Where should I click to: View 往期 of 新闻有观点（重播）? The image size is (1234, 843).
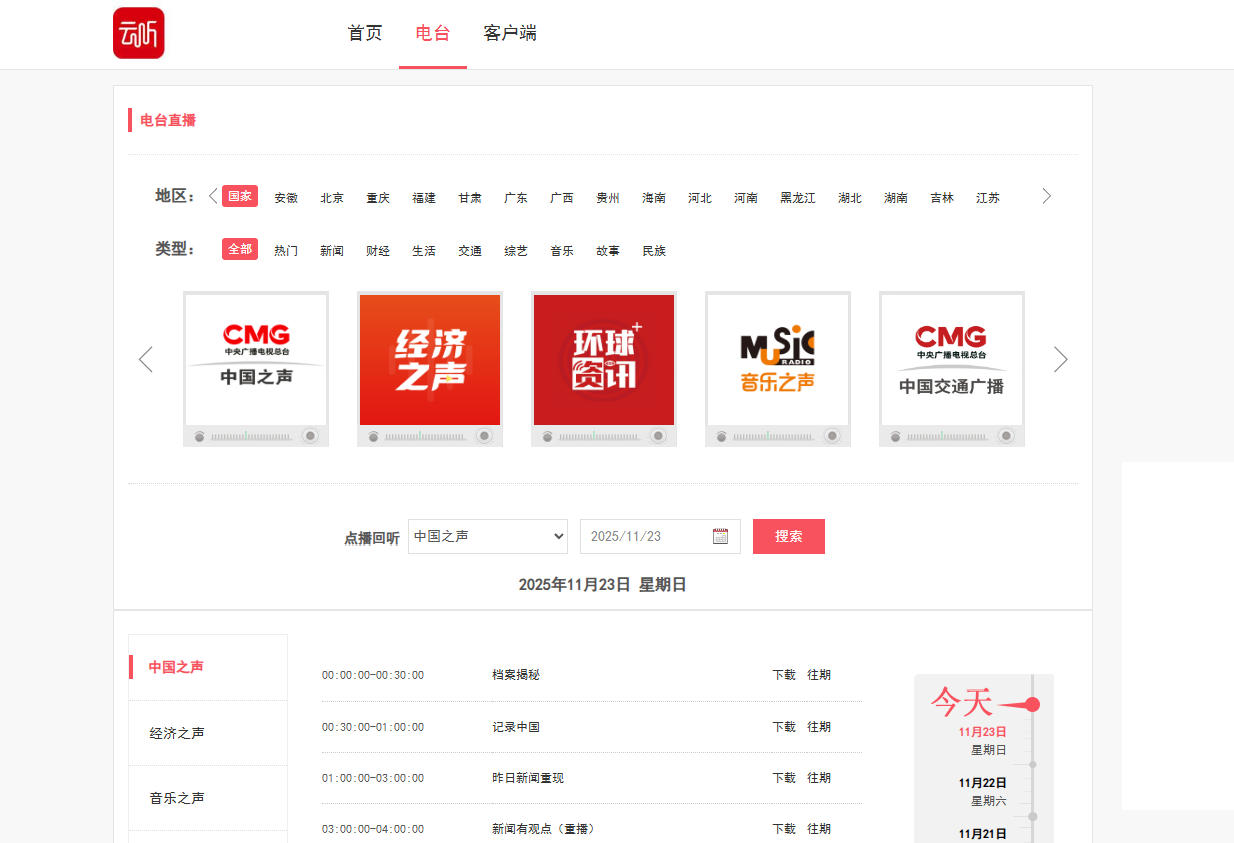tap(819, 829)
